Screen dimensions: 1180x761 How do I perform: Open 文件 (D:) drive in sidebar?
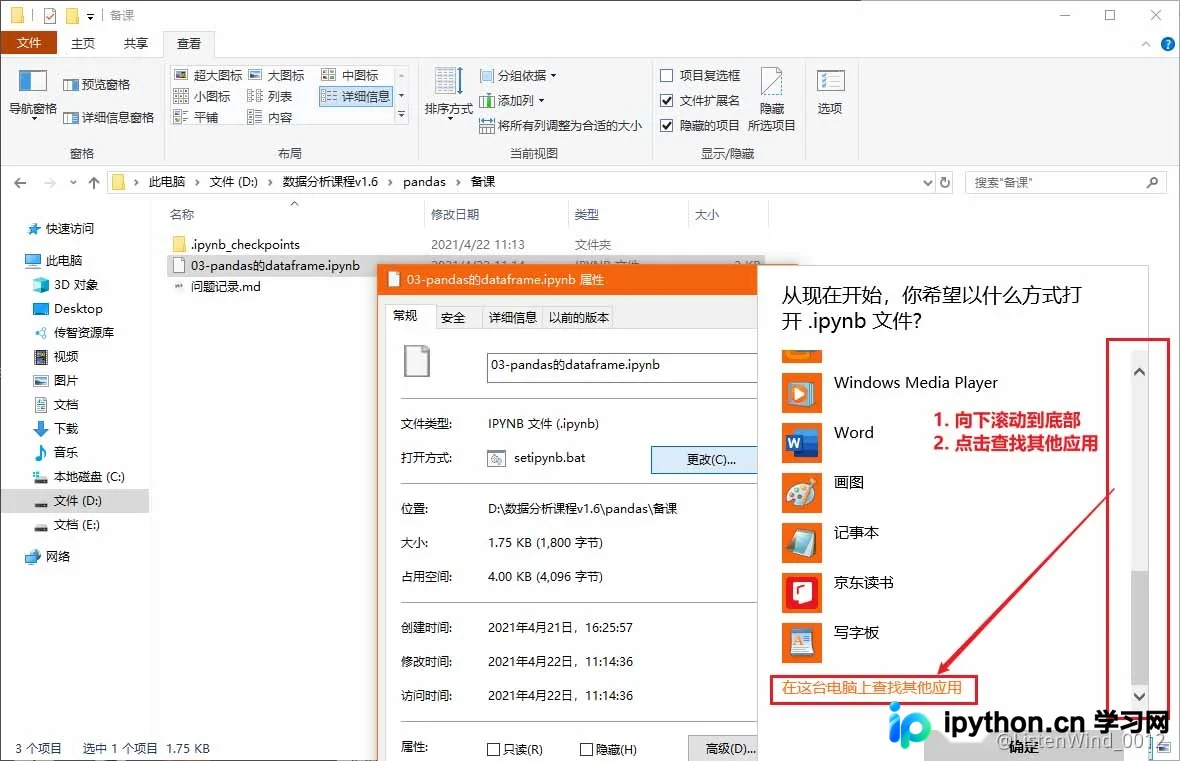tap(76, 501)
